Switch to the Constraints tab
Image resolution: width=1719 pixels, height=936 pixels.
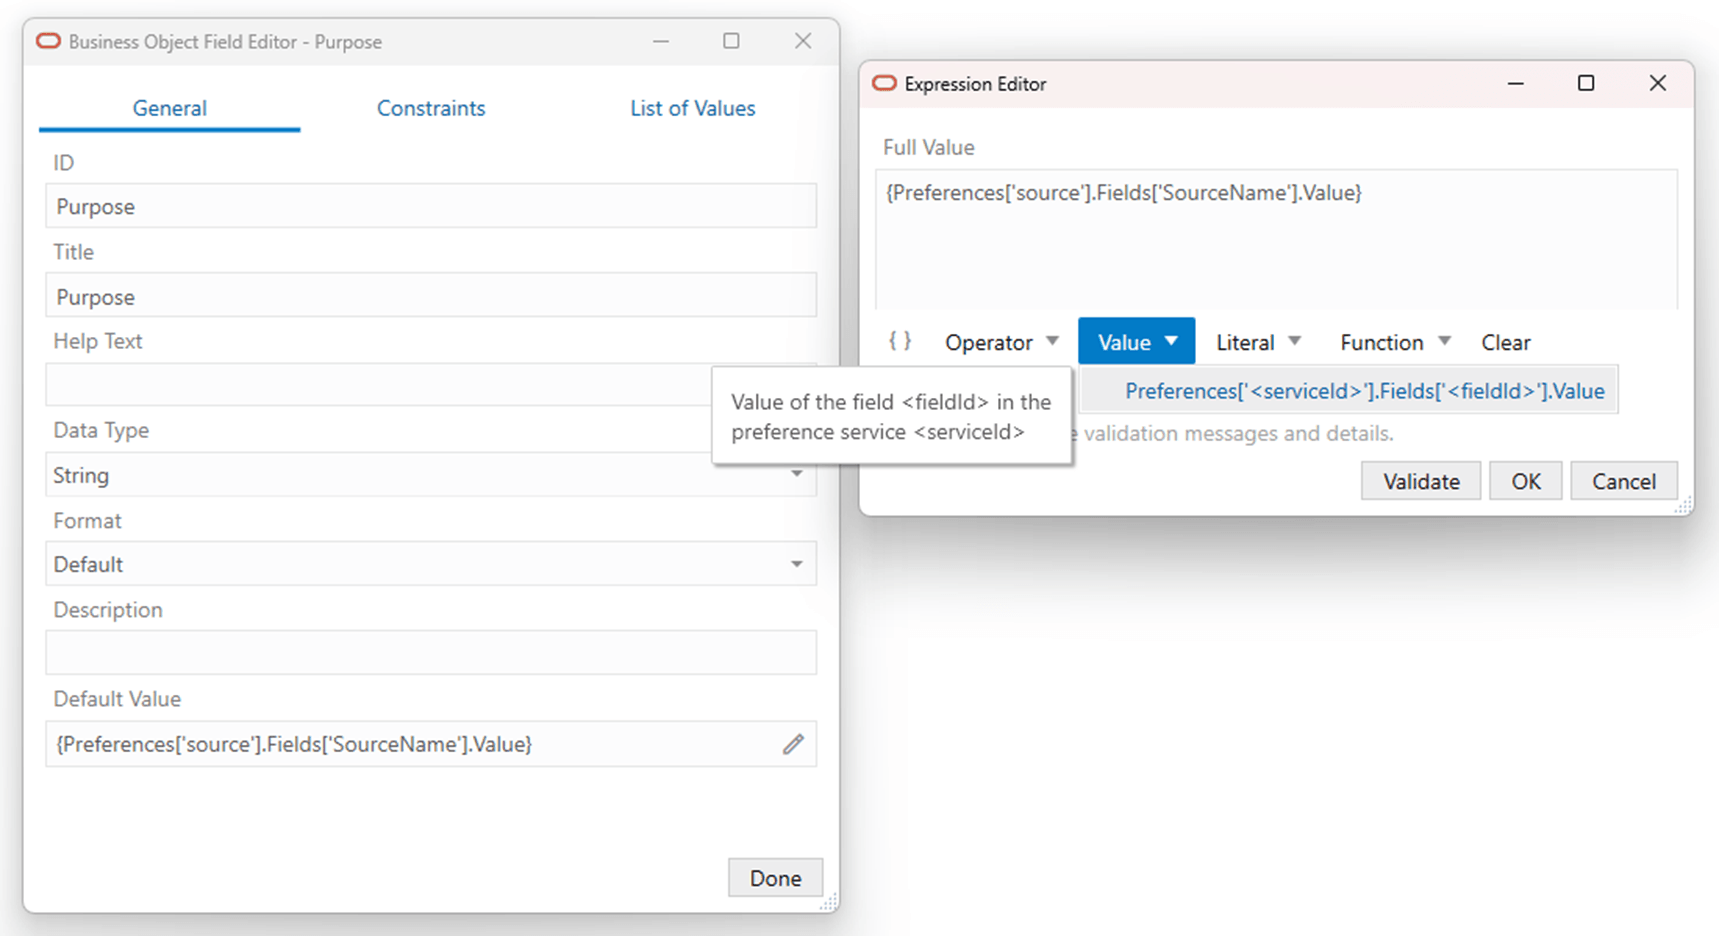tap(430, 108)
